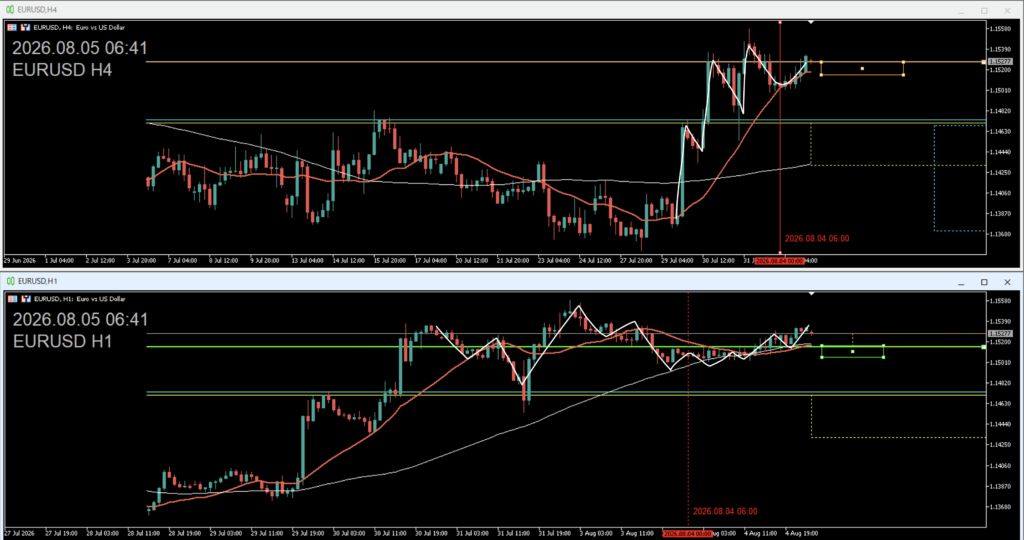Viewport: 1024px width, 540px height.
Task: Open one-click trading panel on H1 chart
Action: 12,299
